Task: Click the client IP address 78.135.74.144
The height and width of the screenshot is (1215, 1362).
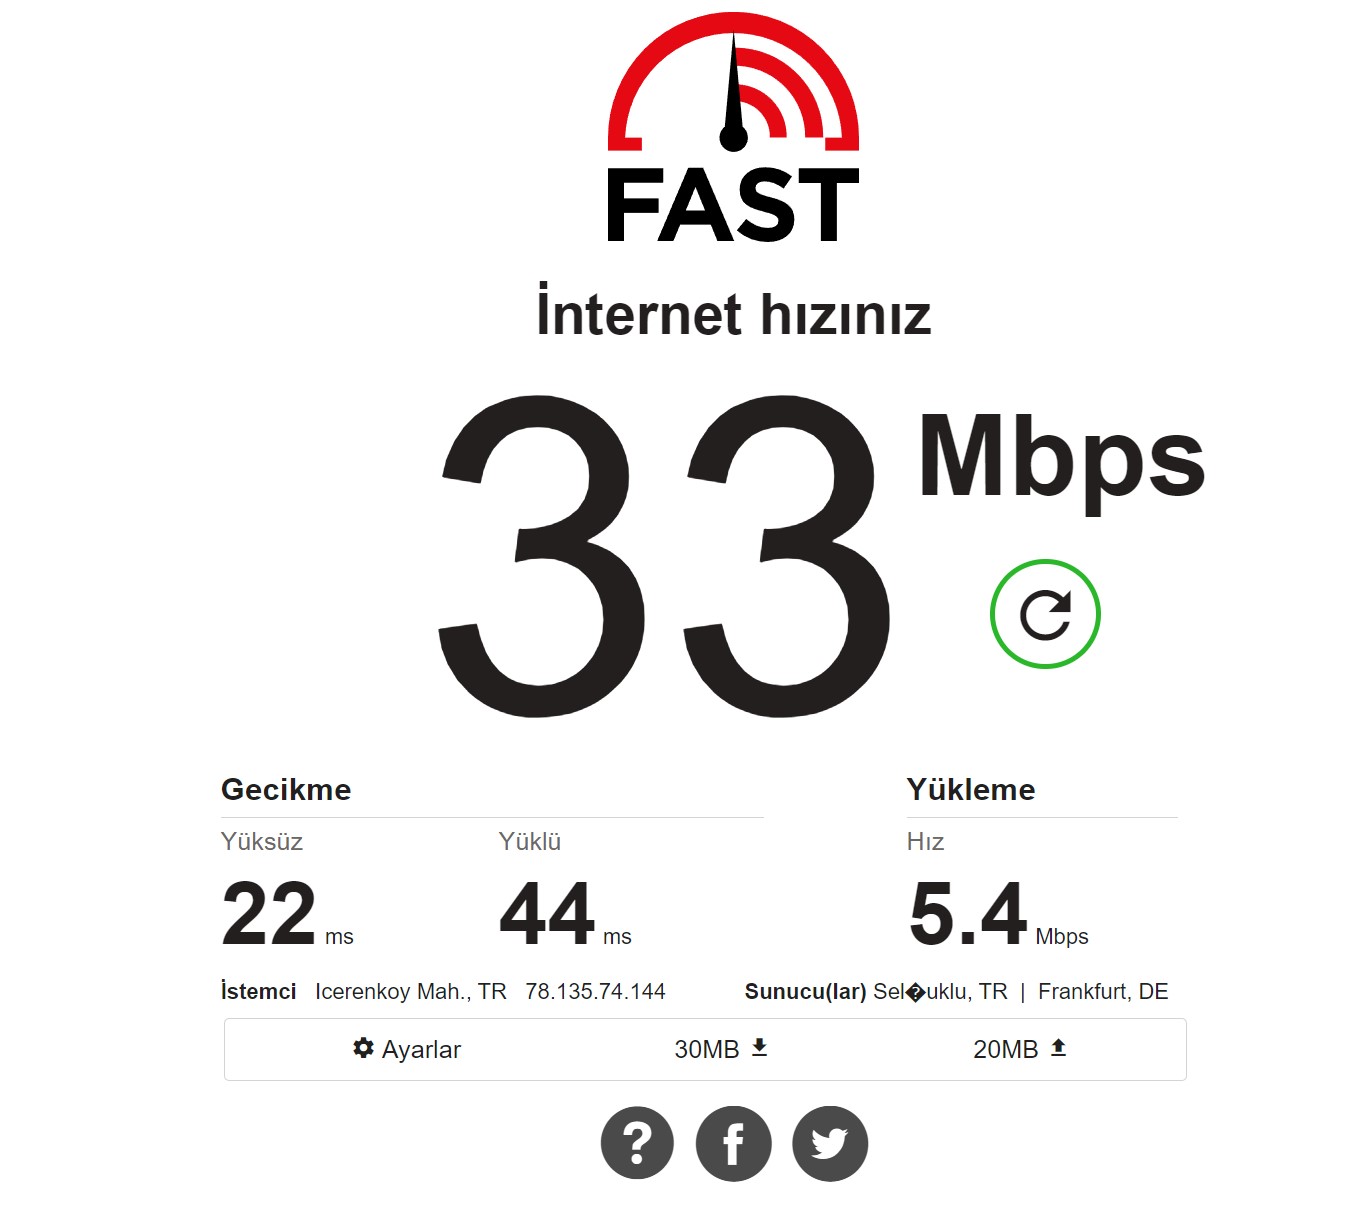Action: 595,991
